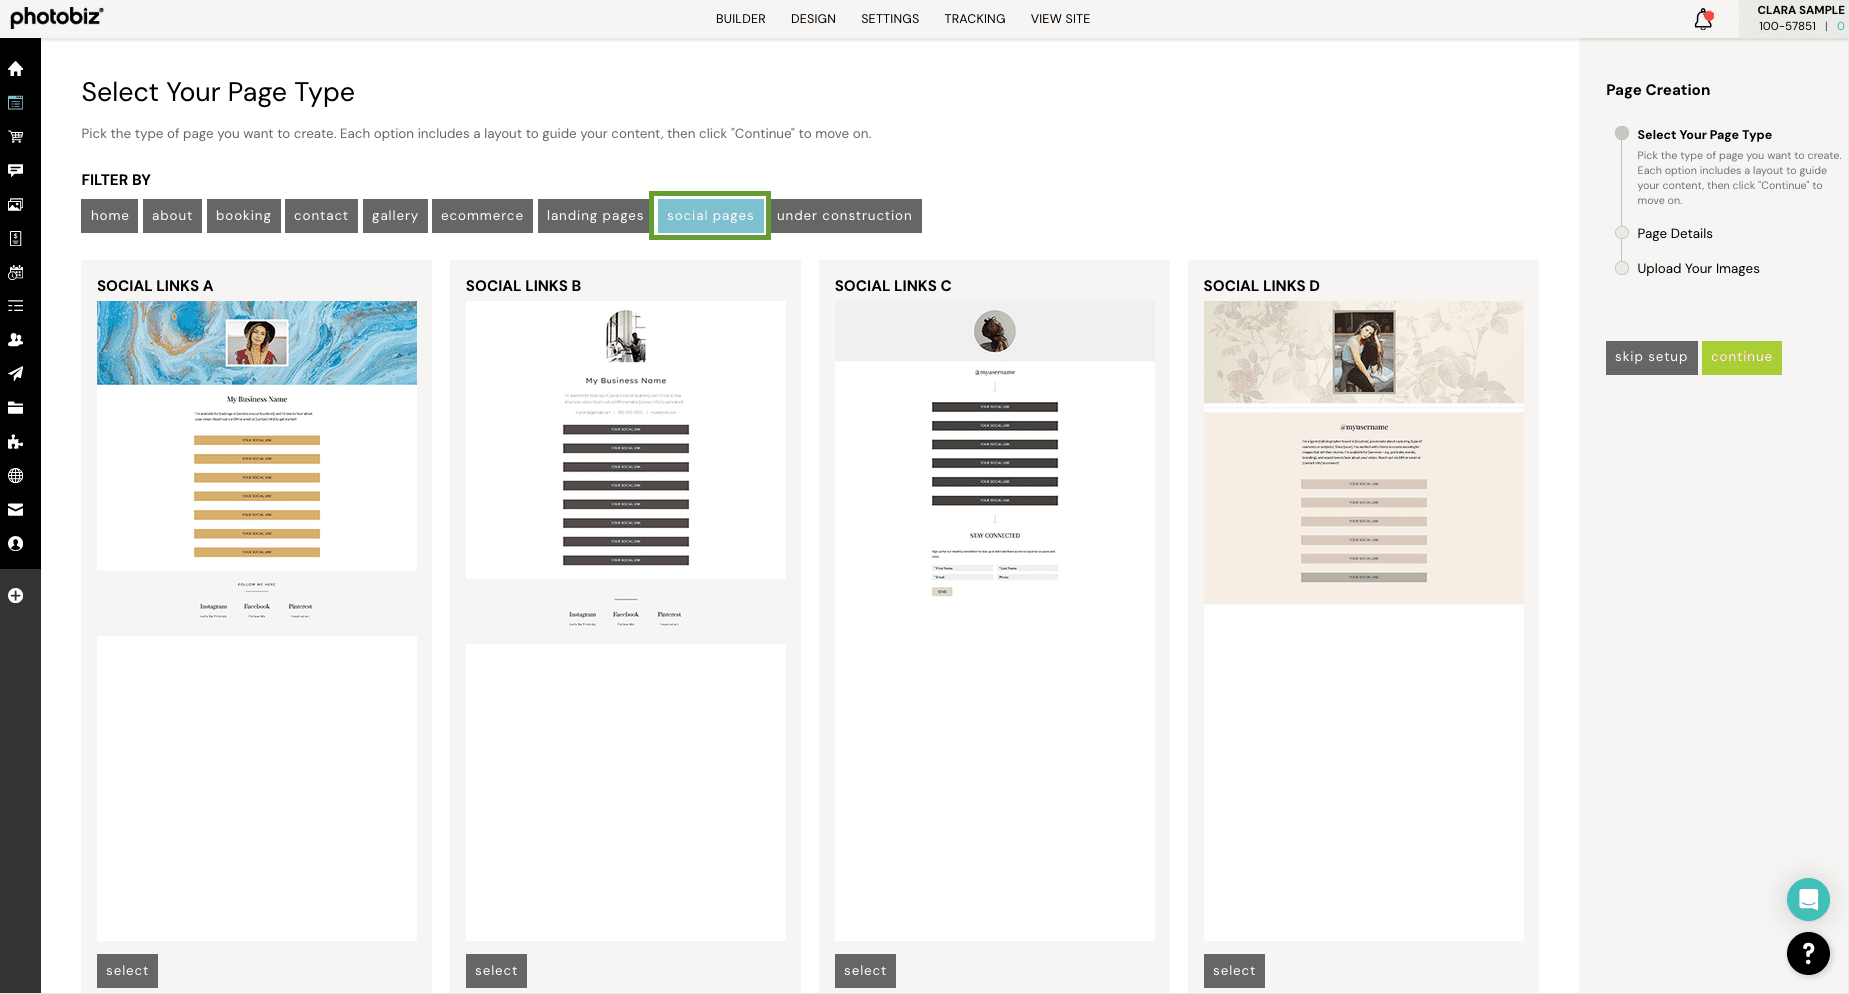1849x994 pixels.
Task: Click the skip setup button
Action: point(1651,358)
